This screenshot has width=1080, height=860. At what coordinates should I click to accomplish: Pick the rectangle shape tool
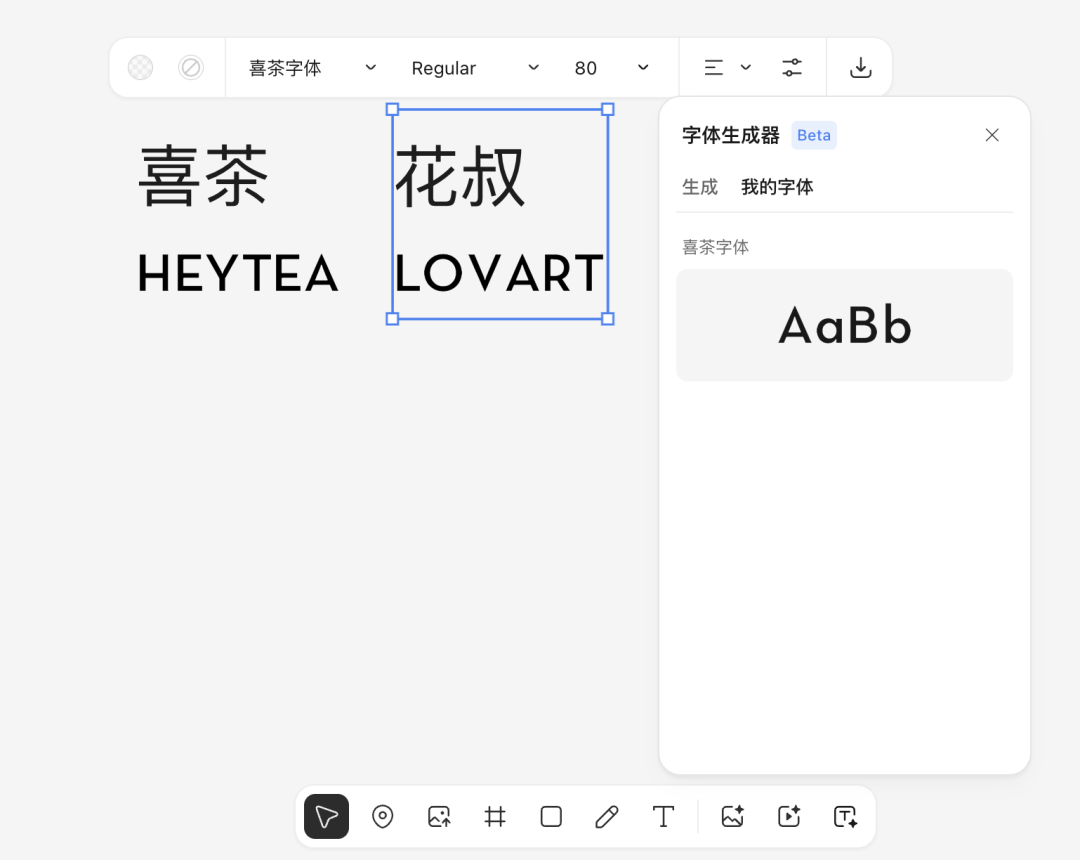551,817
